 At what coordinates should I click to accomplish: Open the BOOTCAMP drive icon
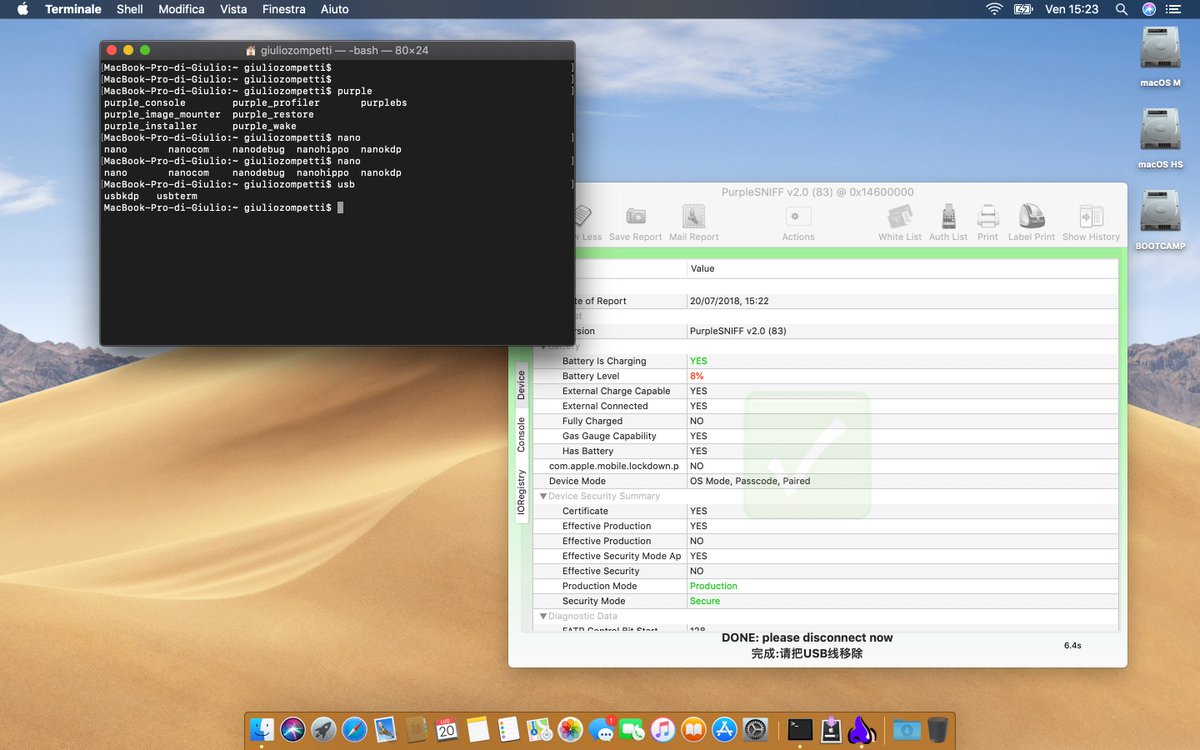(1160, 212)
